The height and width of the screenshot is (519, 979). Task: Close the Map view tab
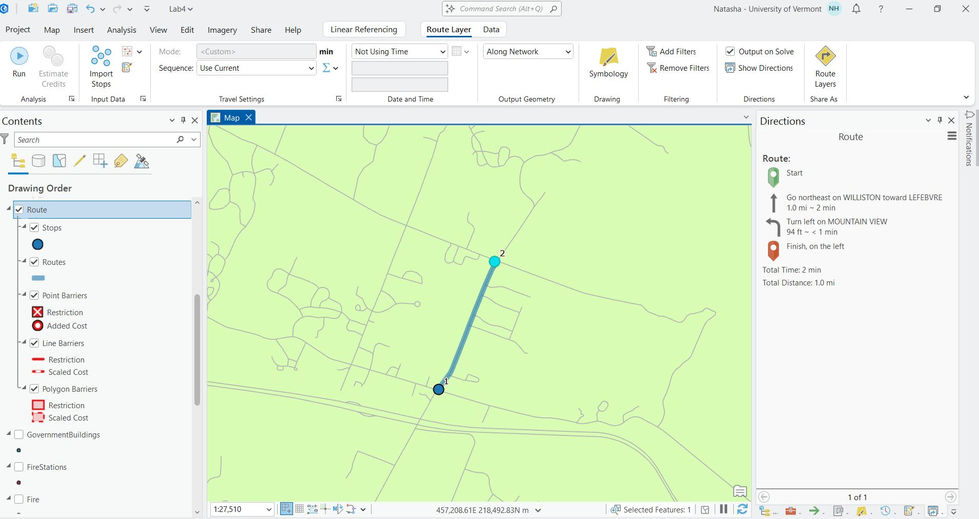(x=248, y=117)
